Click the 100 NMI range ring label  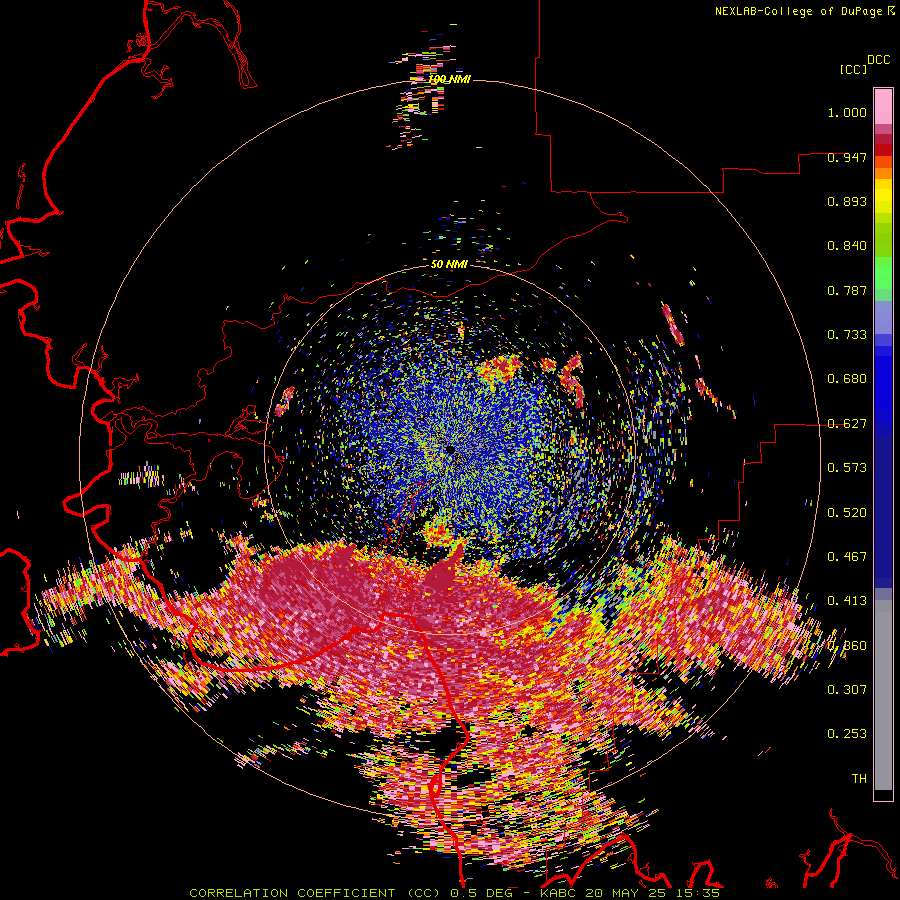click(x=449, y=79)
